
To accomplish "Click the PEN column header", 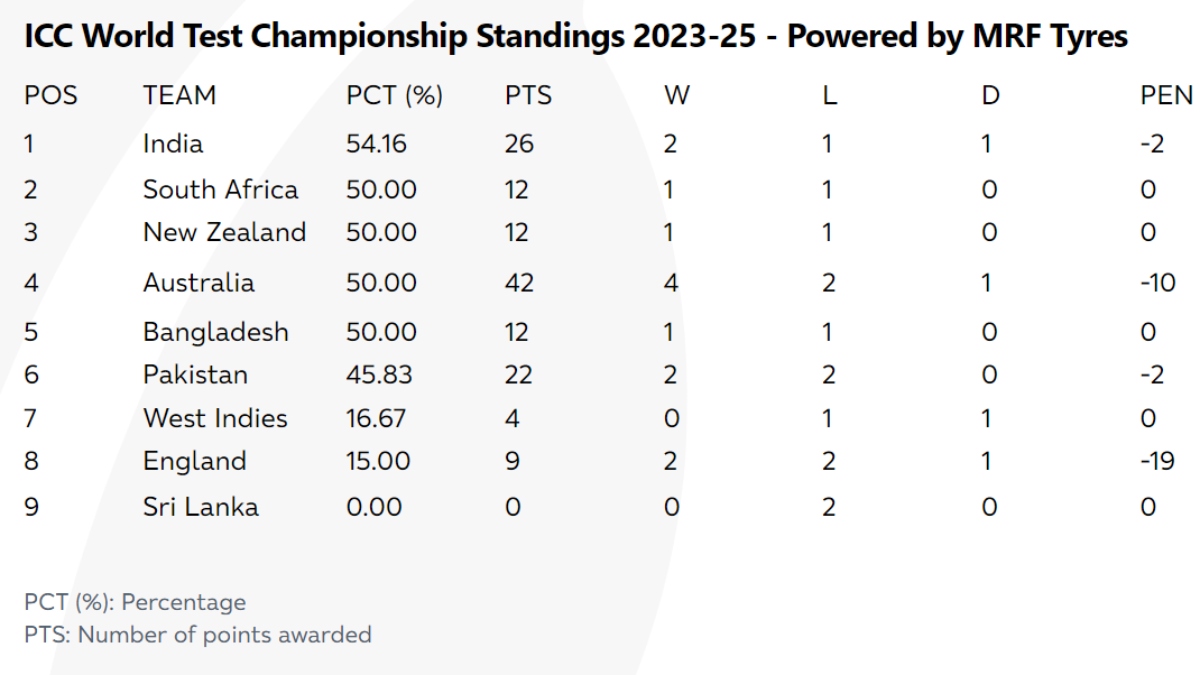I will pyautogui.click(x=1166, y=96).
